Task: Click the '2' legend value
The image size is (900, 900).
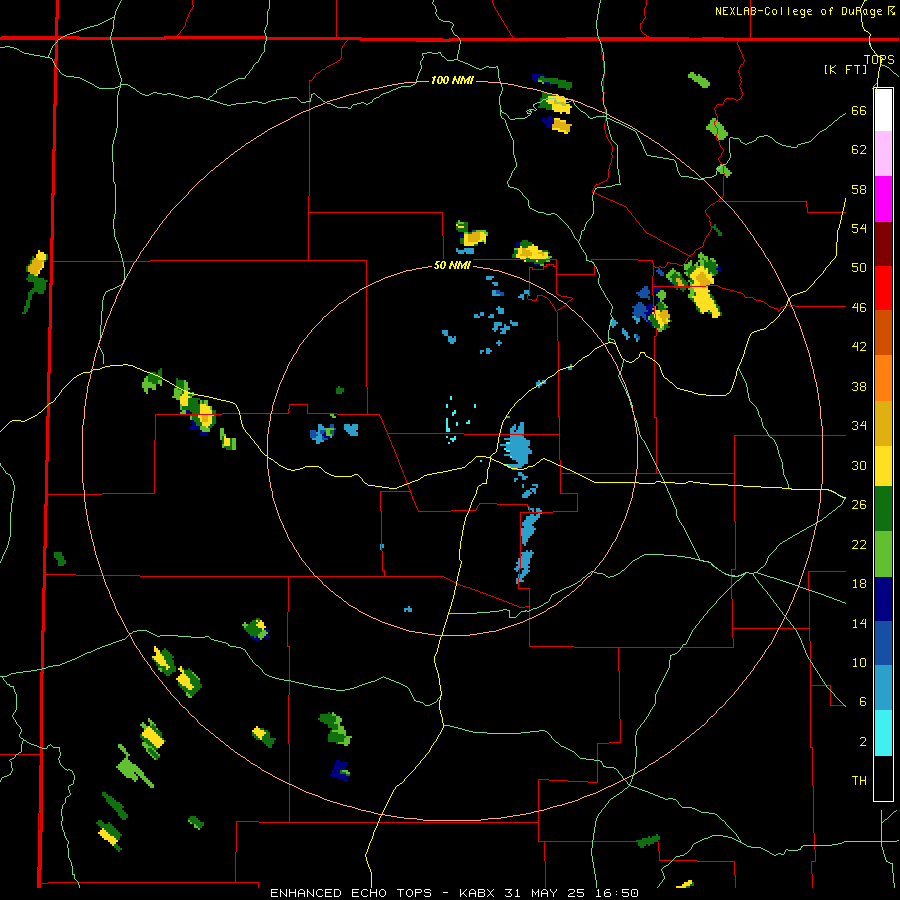Action: pyautogui.click(x=863, y=742)
